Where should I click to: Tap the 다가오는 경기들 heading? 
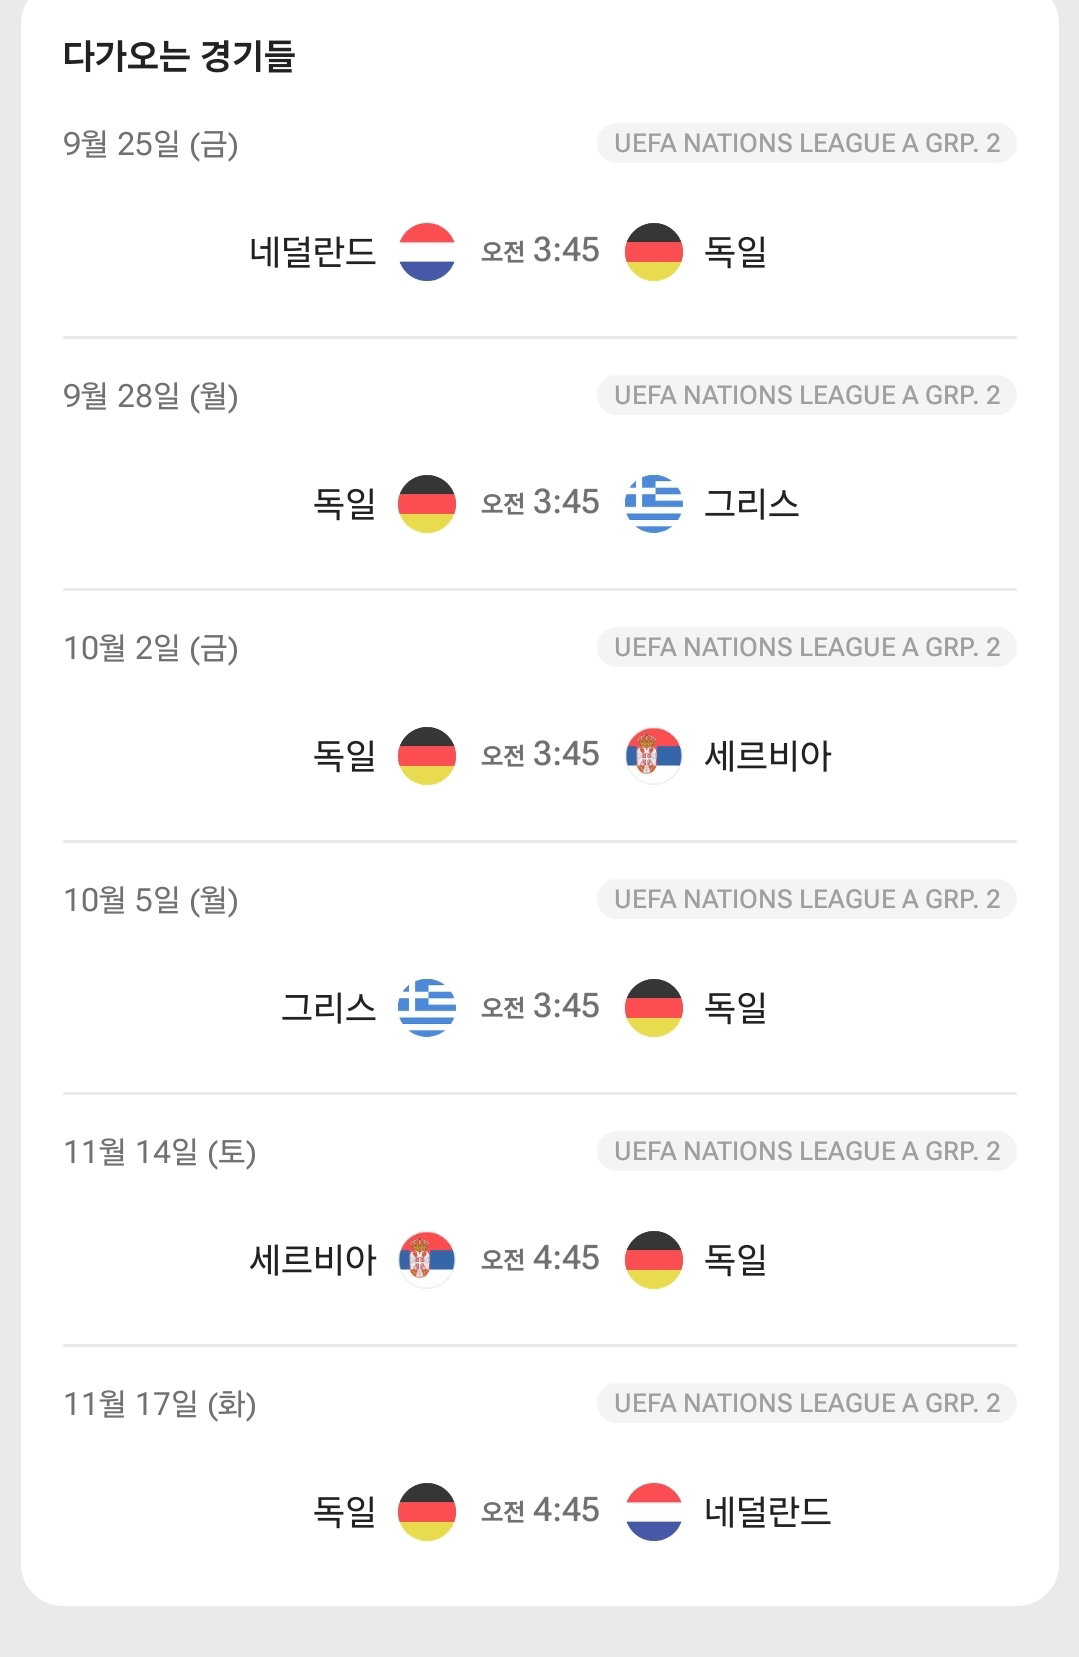coord(179,56)
